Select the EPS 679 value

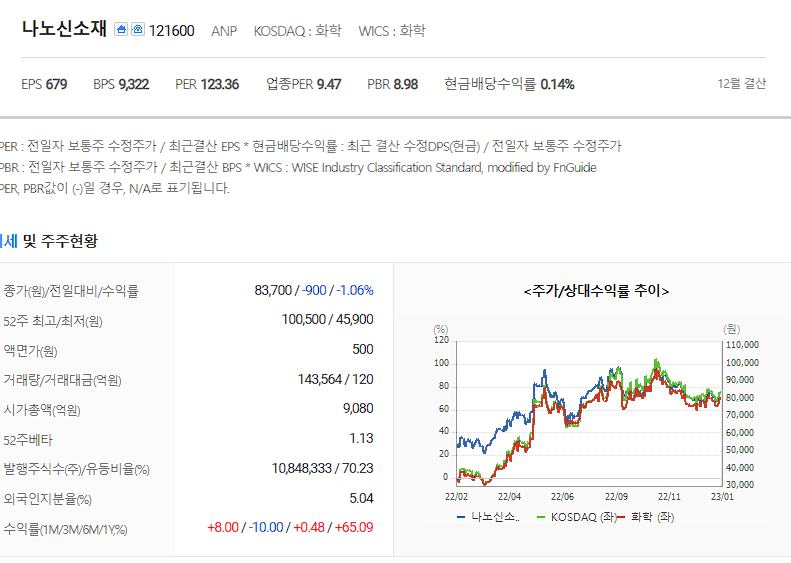[x=44, y=84]
